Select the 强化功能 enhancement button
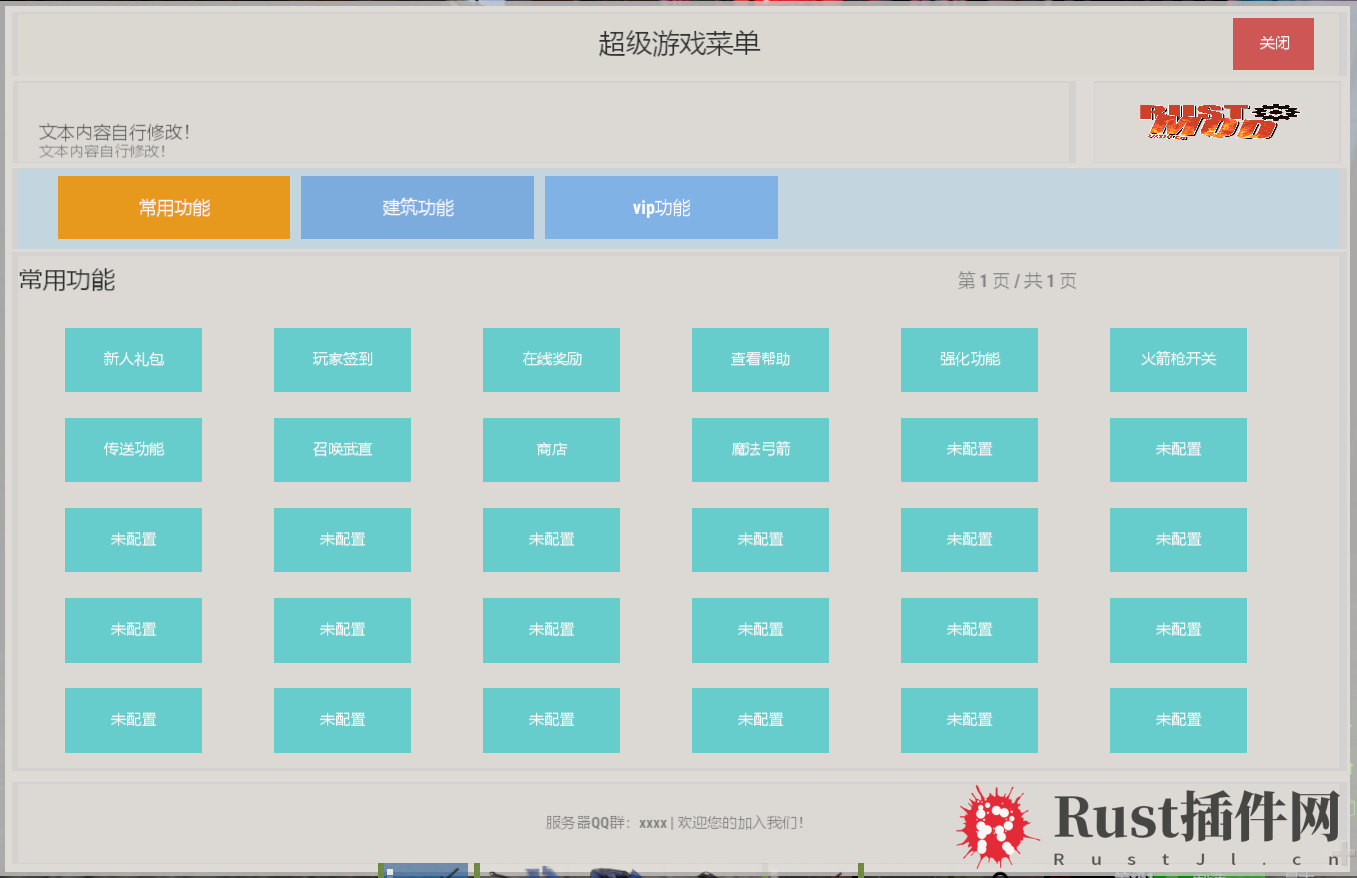Screen dimensions: 1357x878 (969, 360)
